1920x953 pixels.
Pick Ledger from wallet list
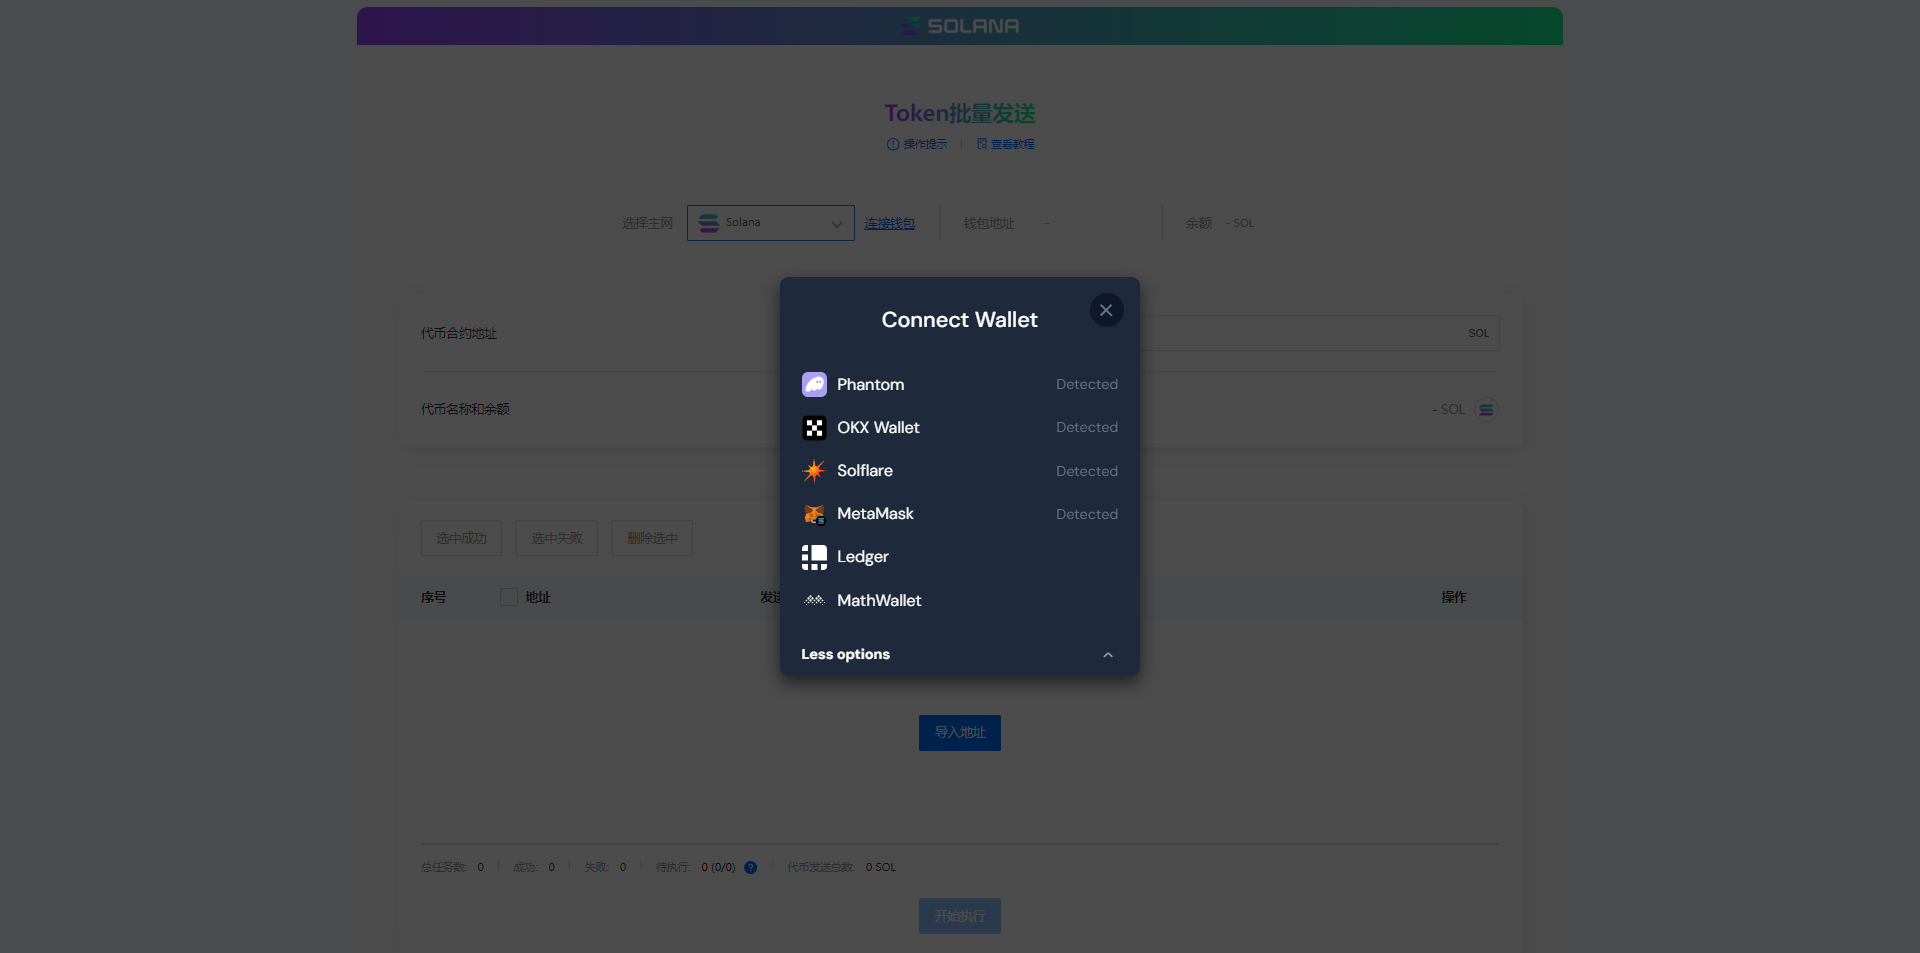point(959,557)
